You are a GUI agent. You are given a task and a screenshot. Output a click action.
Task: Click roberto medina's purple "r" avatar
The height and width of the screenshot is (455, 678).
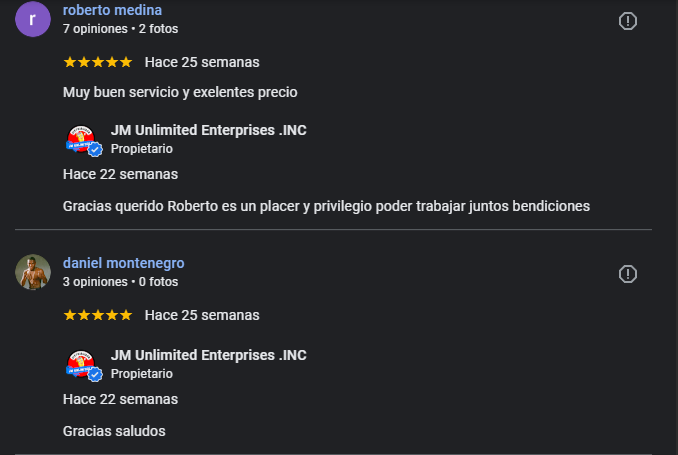point(33,20)
